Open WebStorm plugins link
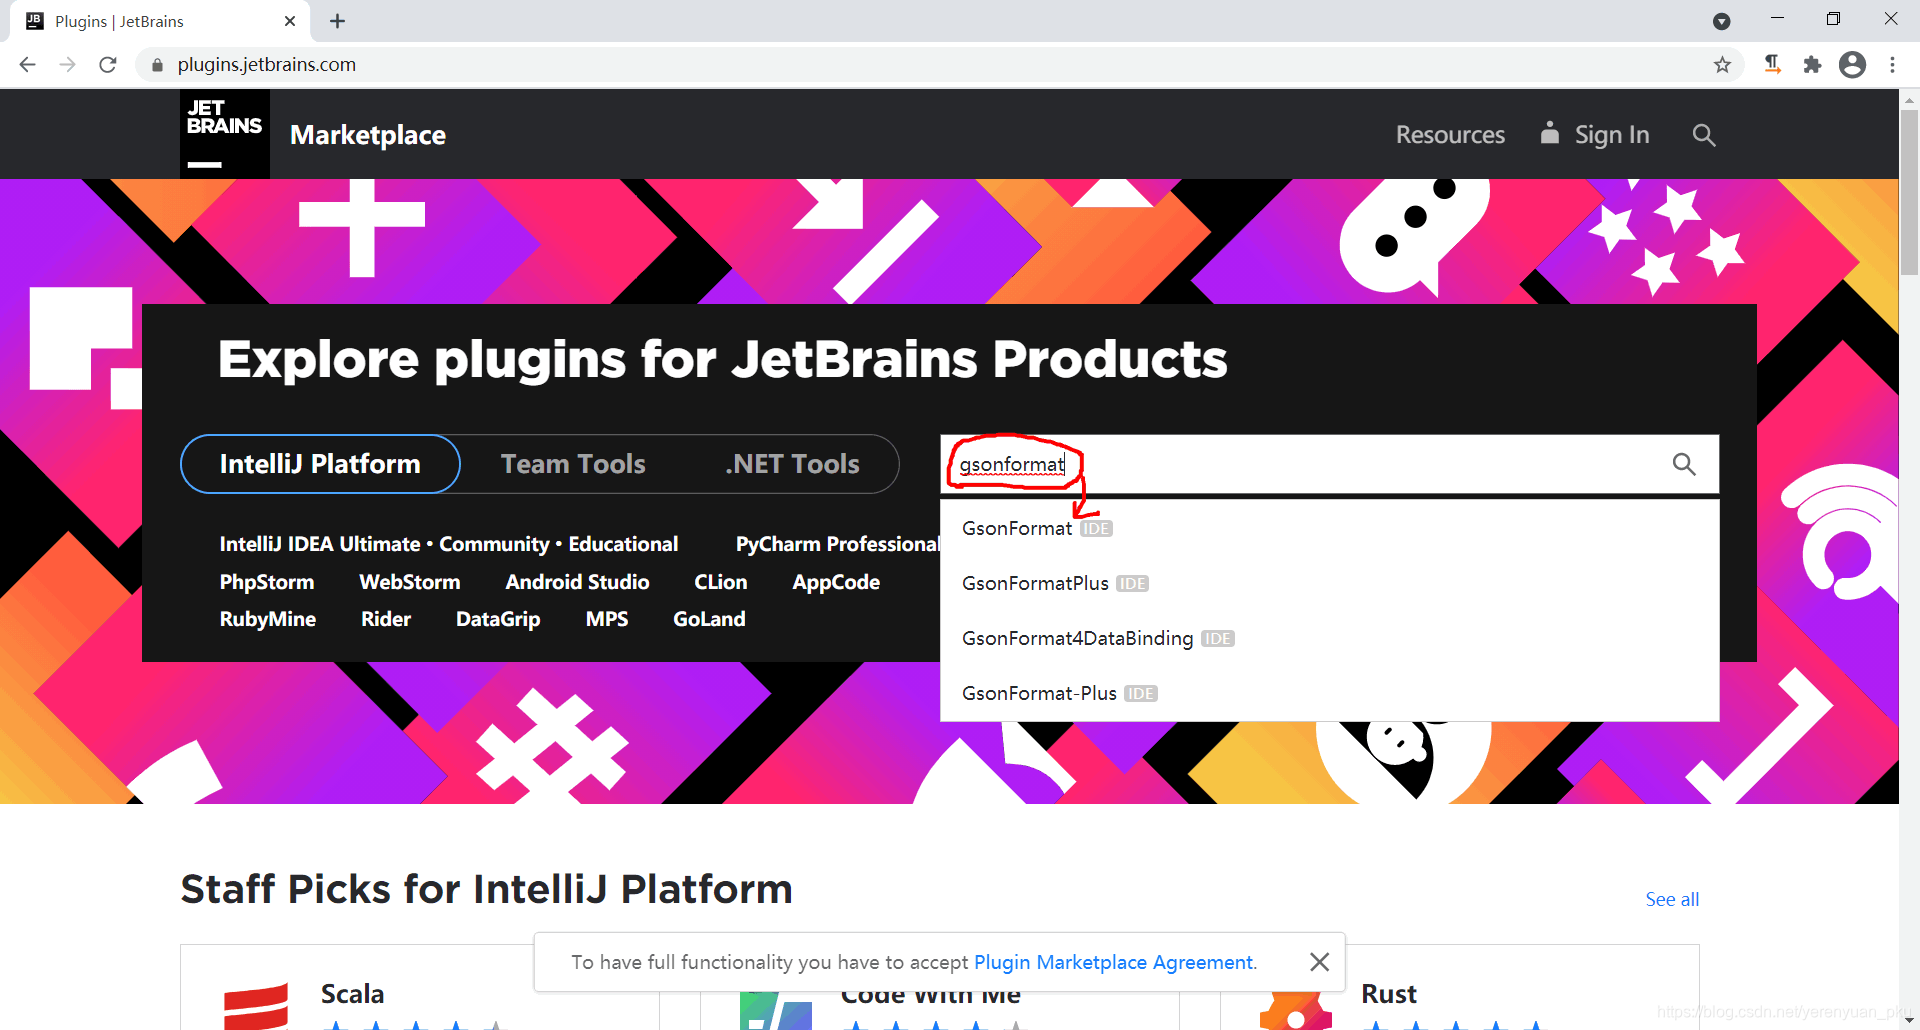Image resolution: width=1920 pixels, height=1030 pixels. tap(410, 582)
